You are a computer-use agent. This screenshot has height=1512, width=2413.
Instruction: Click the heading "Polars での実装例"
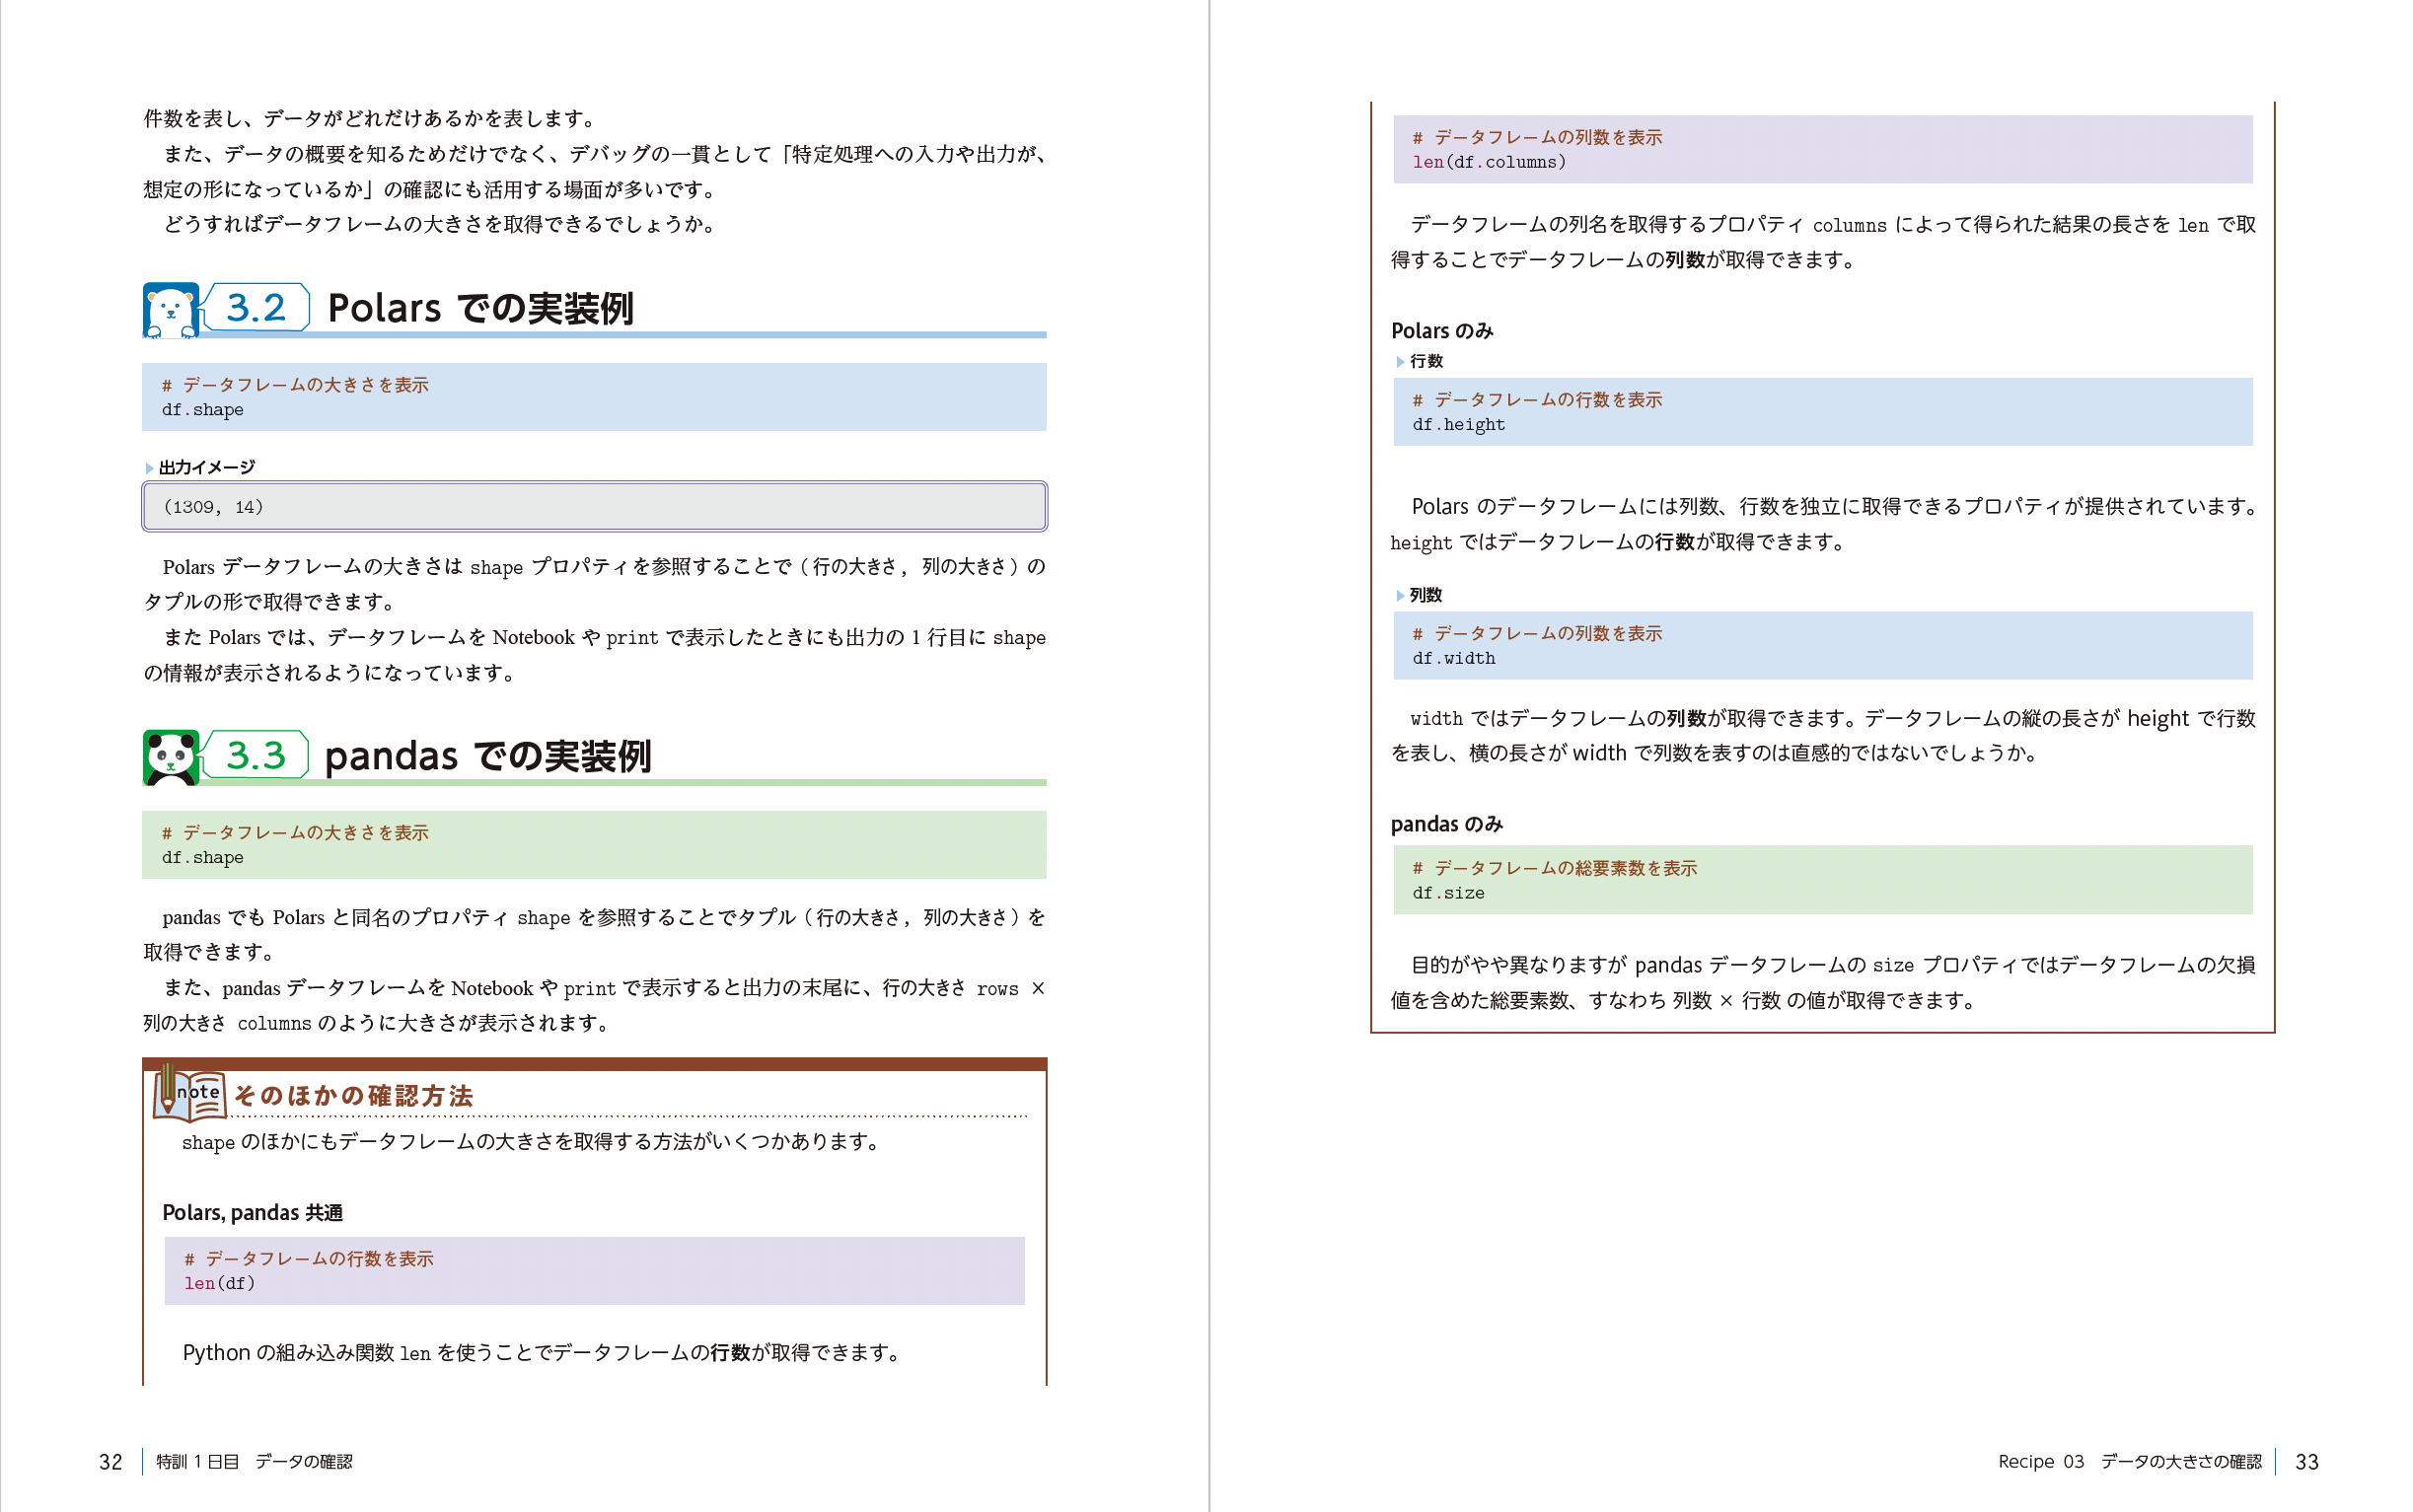point(480,308)
